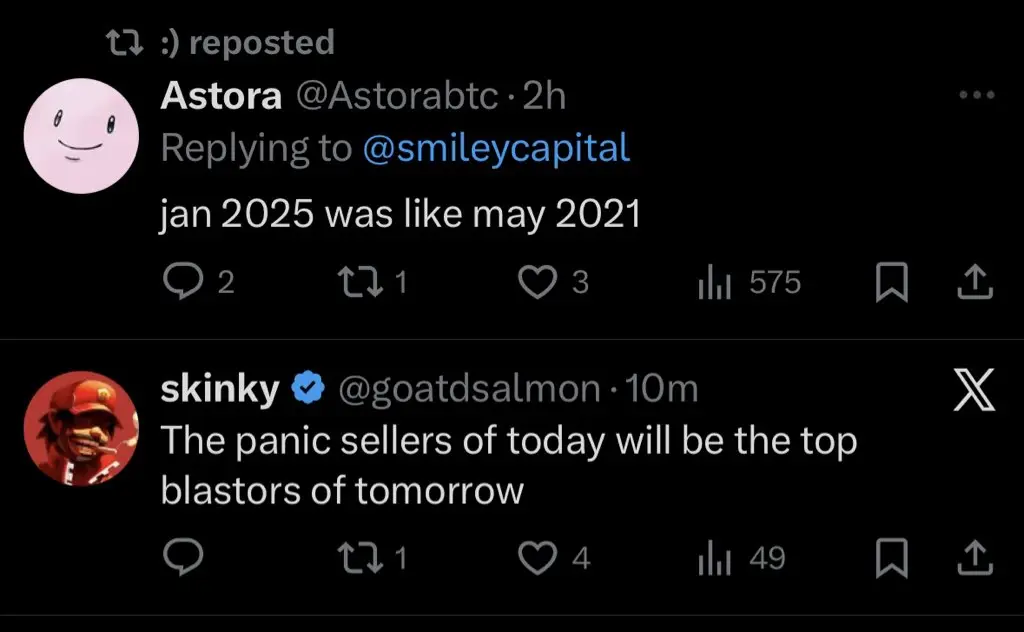Bookmark Astora's tweet
This screenshot has width=1024, height=632.
point(889,284)
